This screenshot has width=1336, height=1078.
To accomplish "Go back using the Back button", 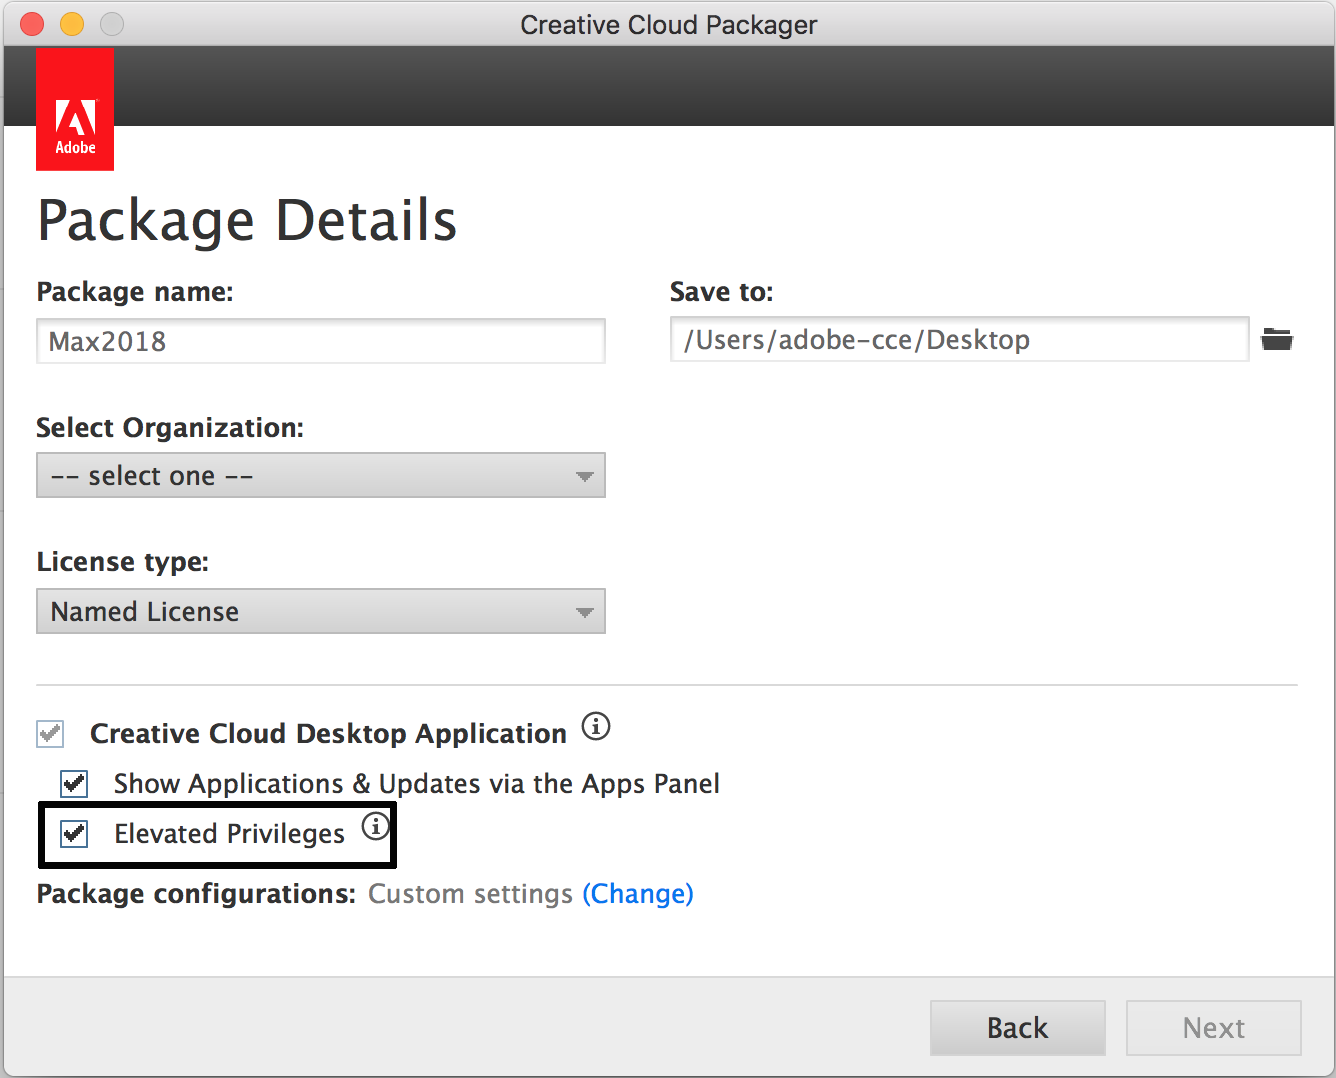I will point(1018,1028).
